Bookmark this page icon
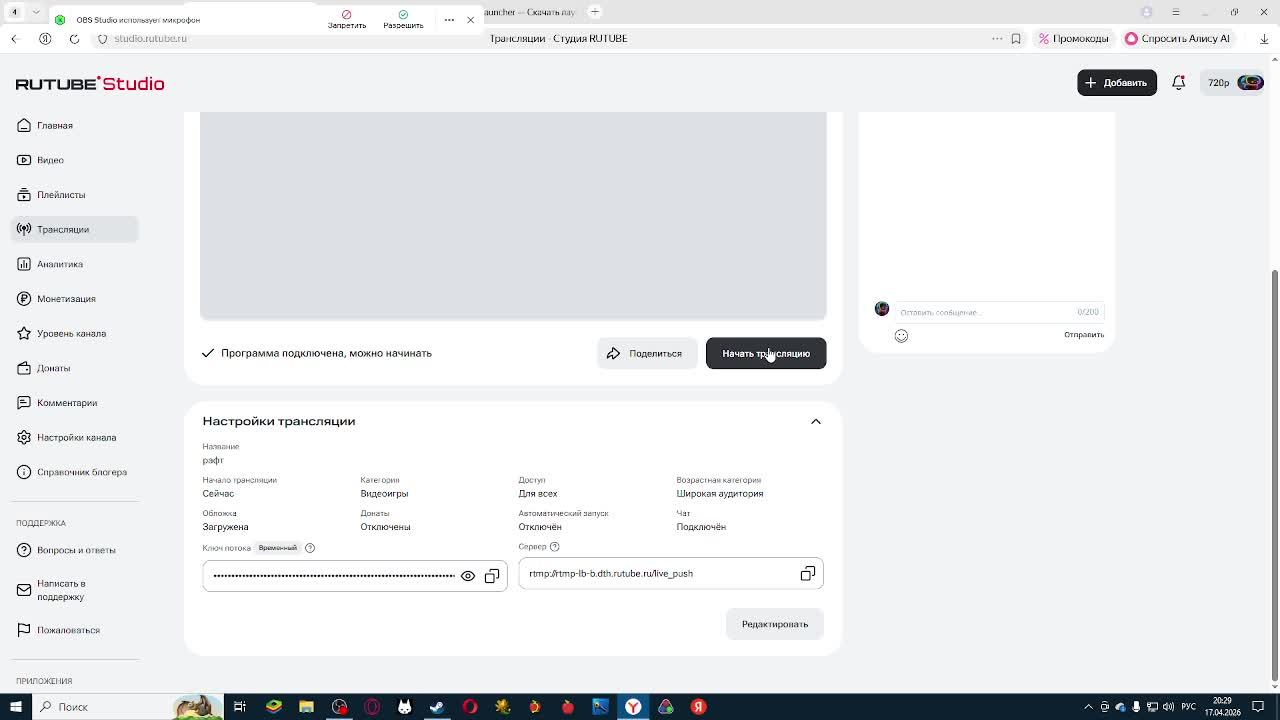Screen dimensions: 1280x720 (1016, 39)
